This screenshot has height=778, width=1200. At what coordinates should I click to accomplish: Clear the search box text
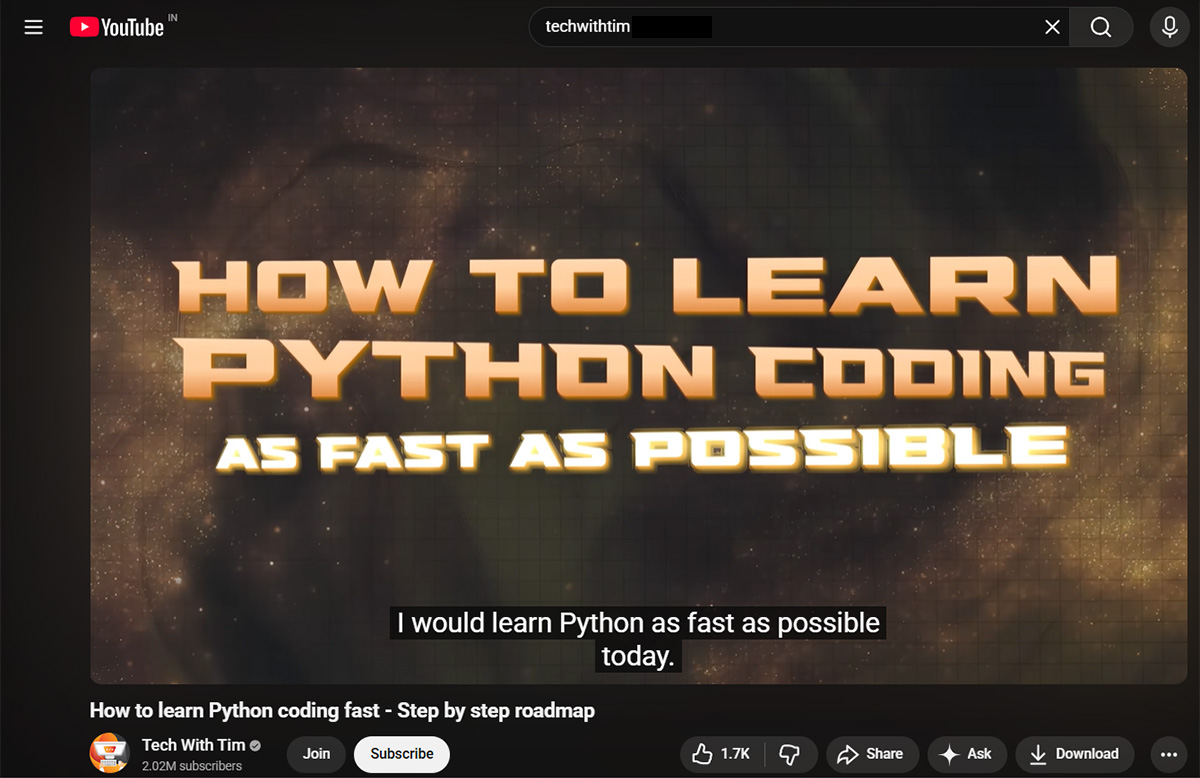coord(1052,27)
